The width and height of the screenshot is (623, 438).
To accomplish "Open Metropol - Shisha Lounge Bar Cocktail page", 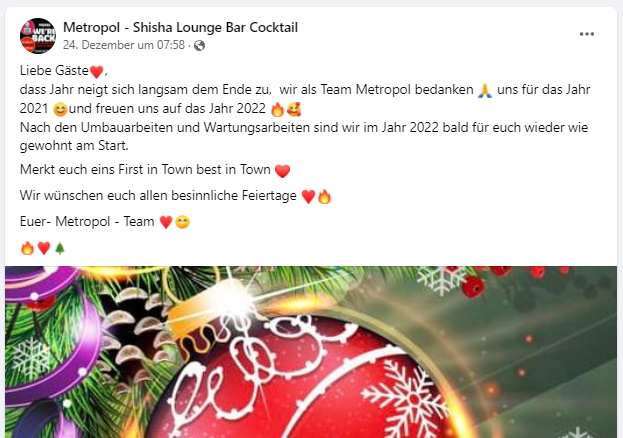I will tap(180, 27).
